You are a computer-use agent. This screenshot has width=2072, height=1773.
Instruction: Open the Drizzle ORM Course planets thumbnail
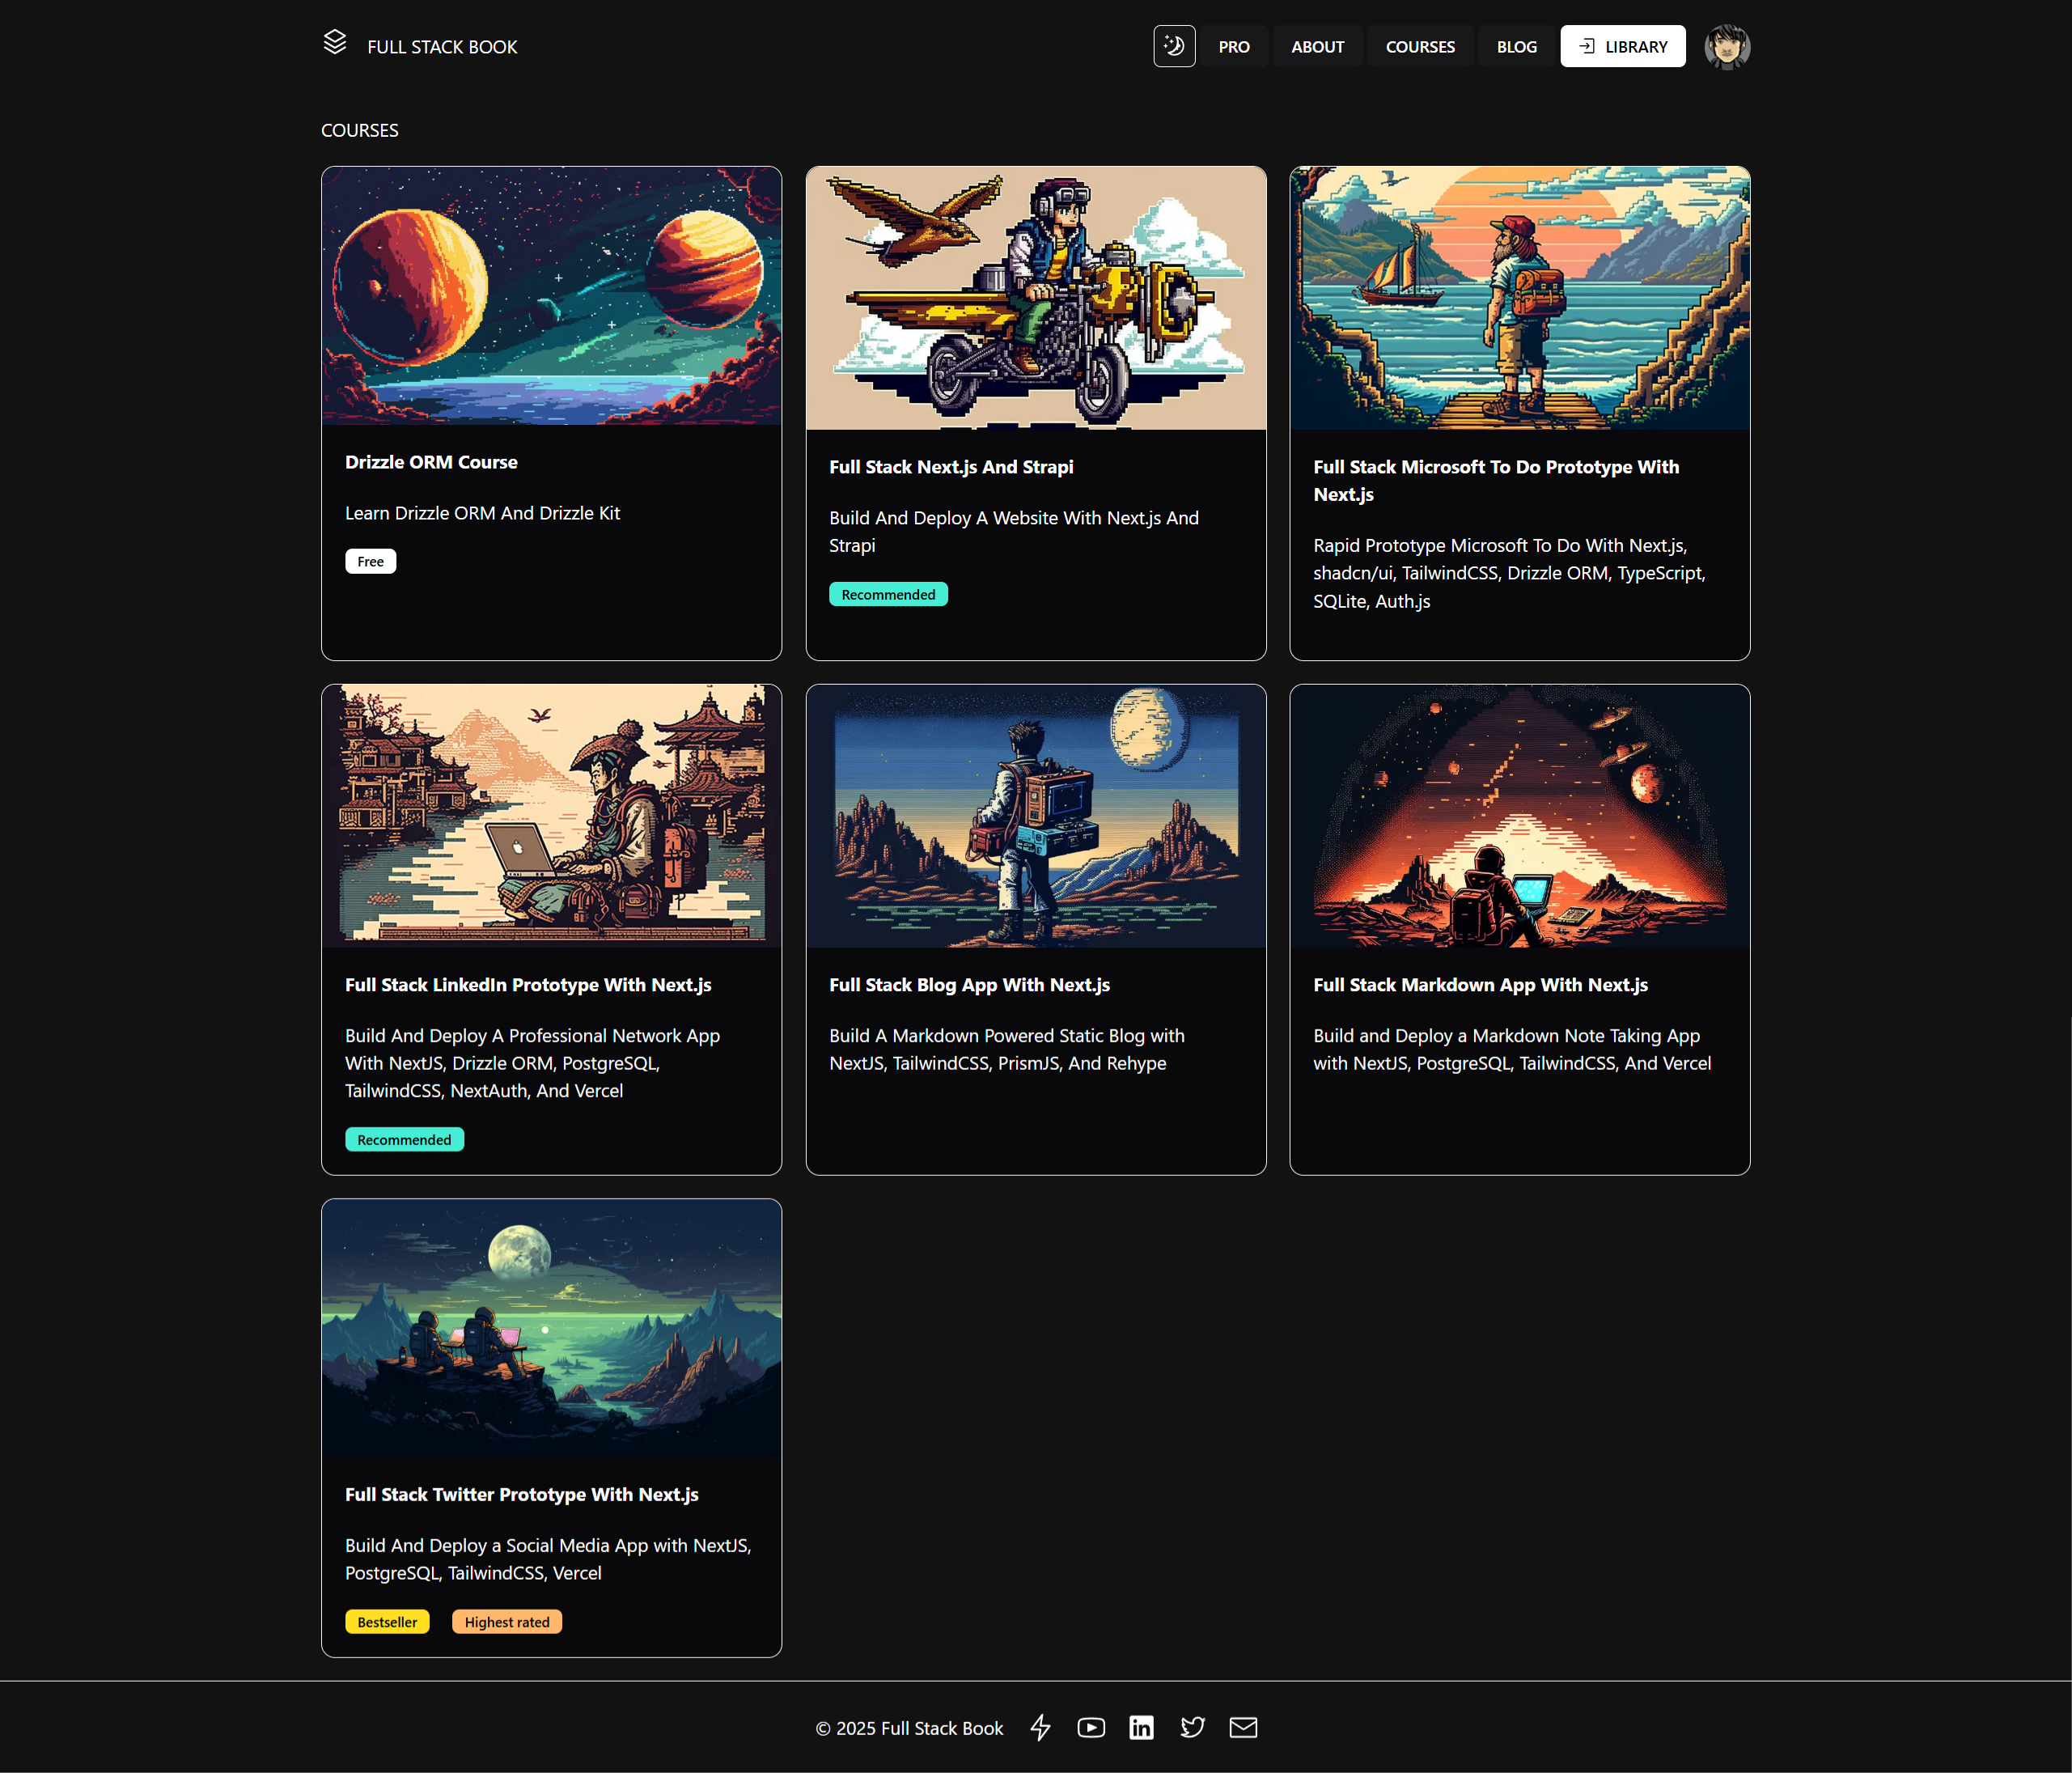point(551,297)
